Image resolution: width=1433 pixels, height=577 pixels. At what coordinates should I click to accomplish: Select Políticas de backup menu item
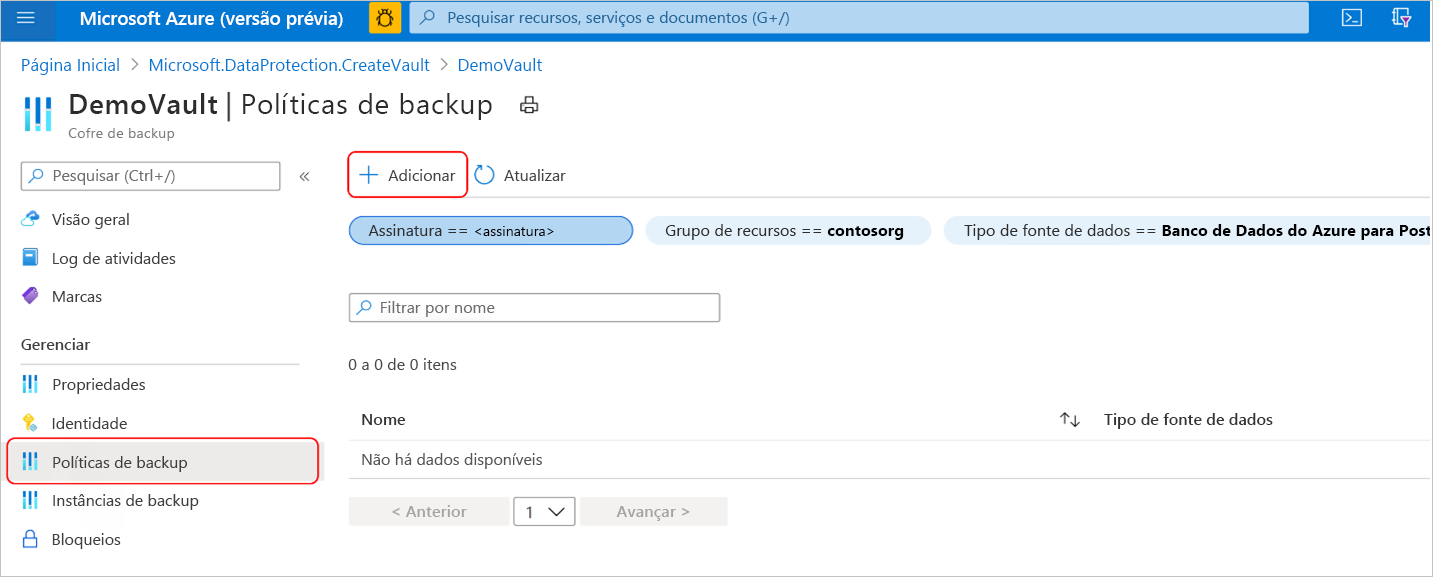(163, 462)
